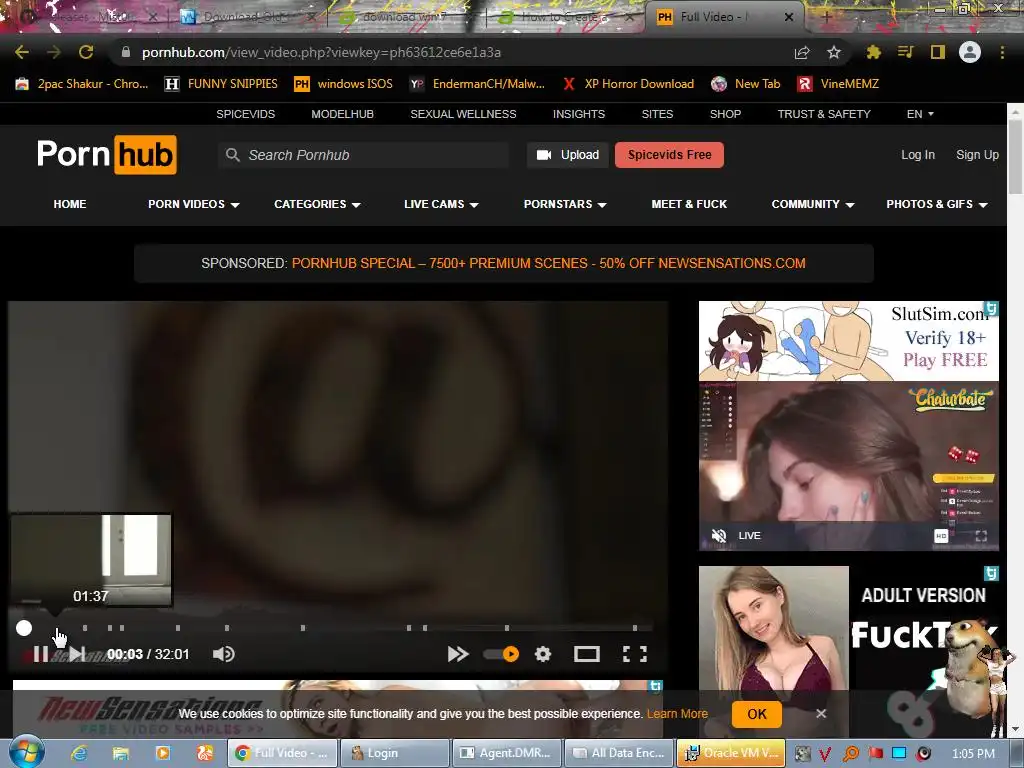Focus the Search Pornhub input field
The image size is (1024, 768).
[363, 155]
